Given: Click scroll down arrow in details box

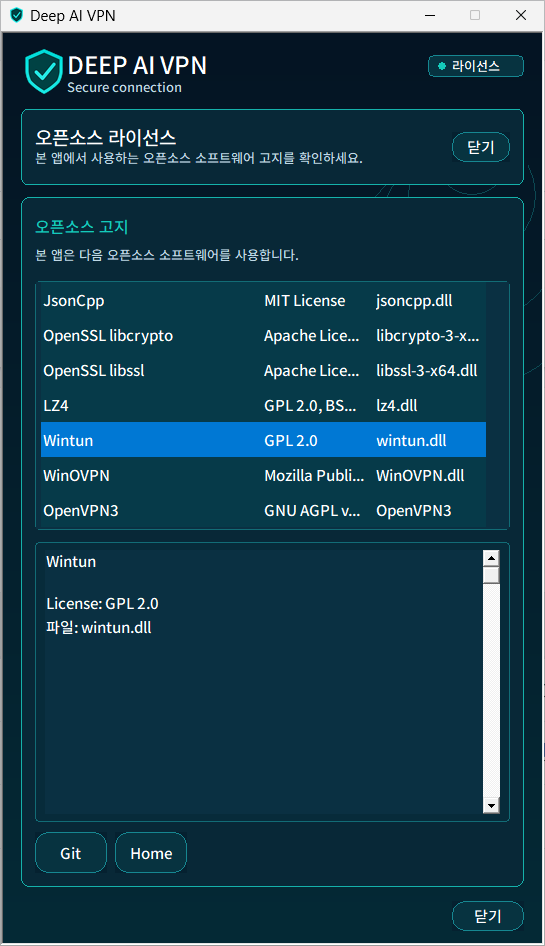Looking at the screenshot, I should (491, 805).
